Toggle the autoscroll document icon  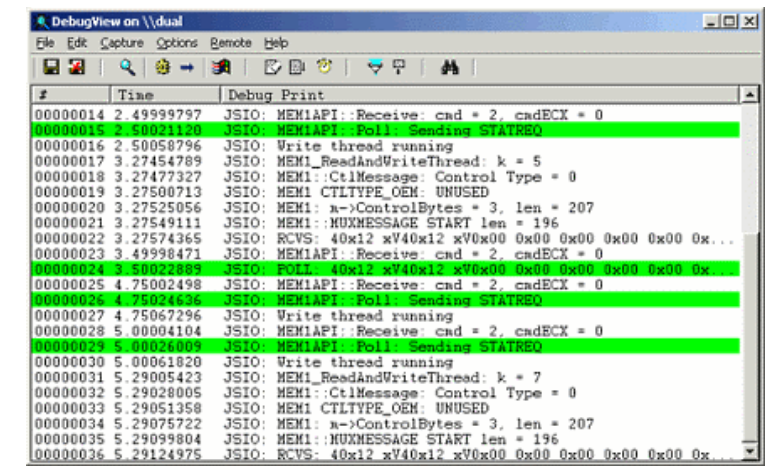[x=297, y=67]
